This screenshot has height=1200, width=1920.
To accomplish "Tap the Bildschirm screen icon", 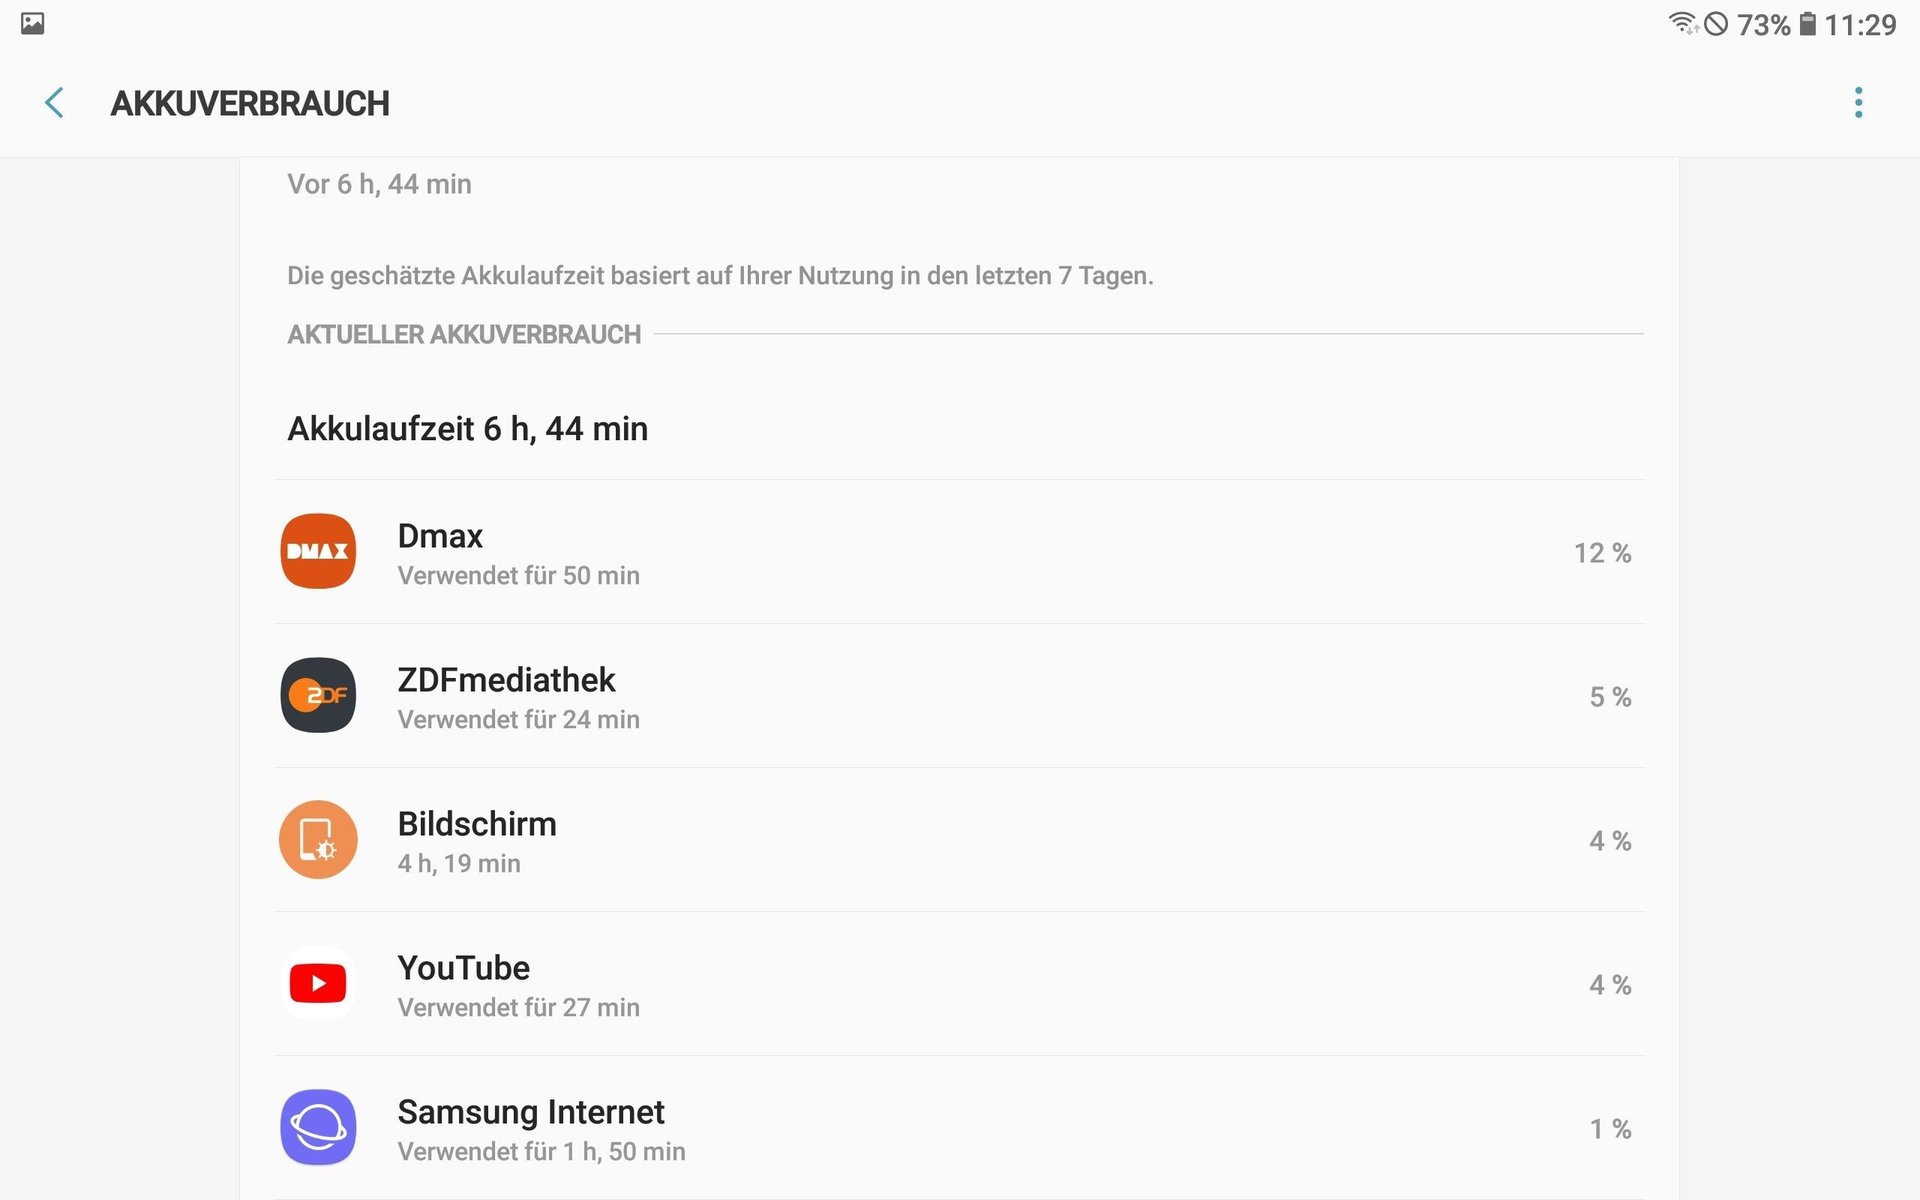I will [x=318, y=839].
